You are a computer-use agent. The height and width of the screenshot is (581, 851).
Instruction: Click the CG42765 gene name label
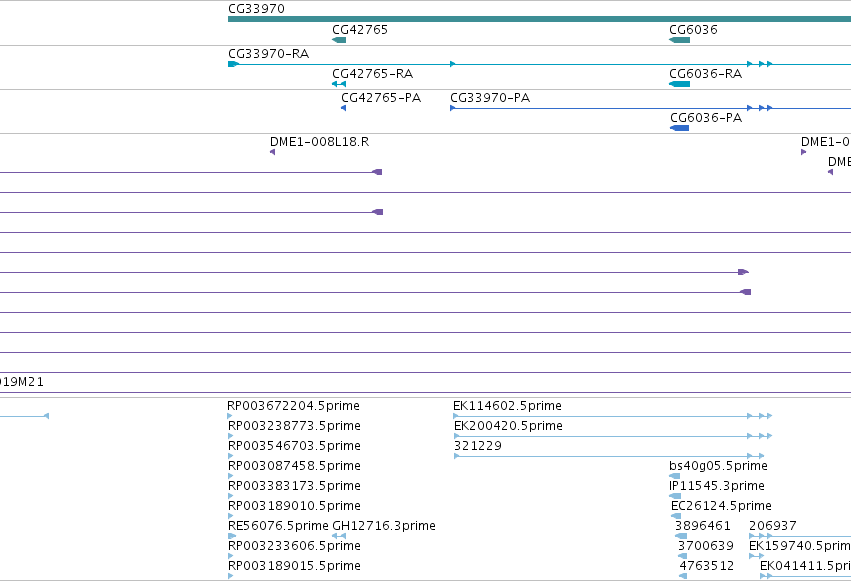pos(360,30)
